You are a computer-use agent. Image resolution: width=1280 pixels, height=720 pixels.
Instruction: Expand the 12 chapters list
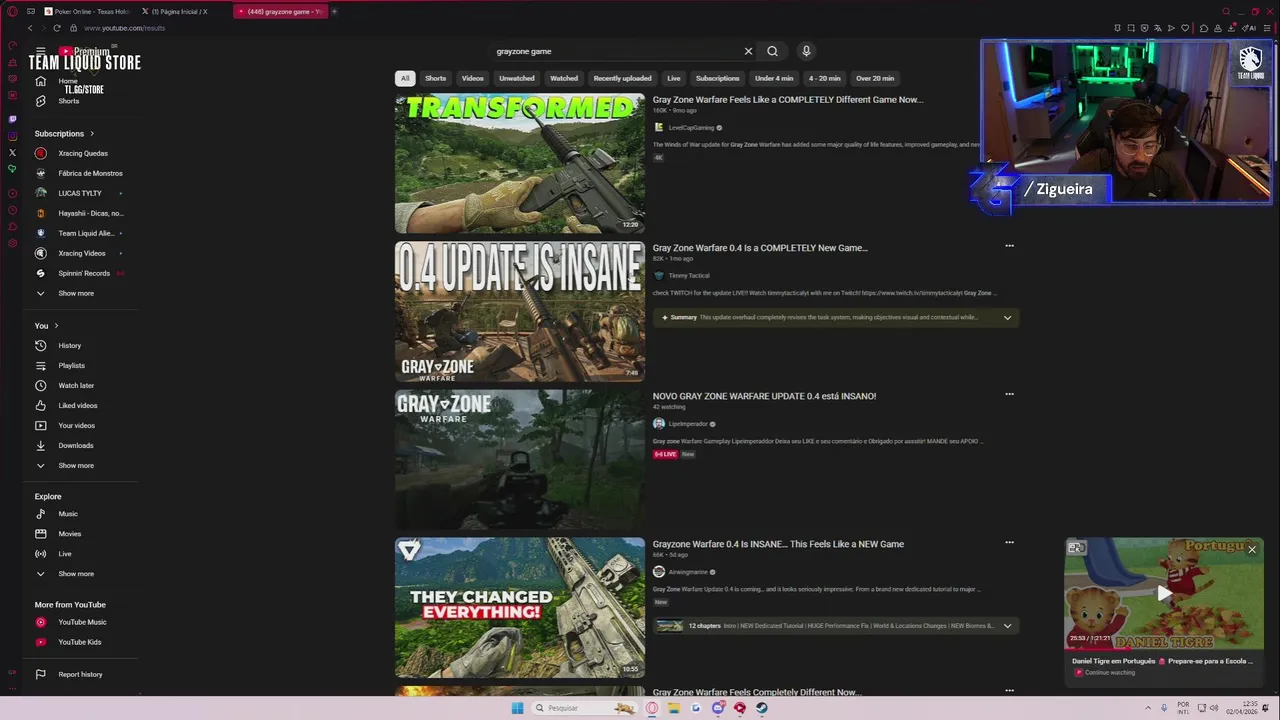tap(1007, 626)
